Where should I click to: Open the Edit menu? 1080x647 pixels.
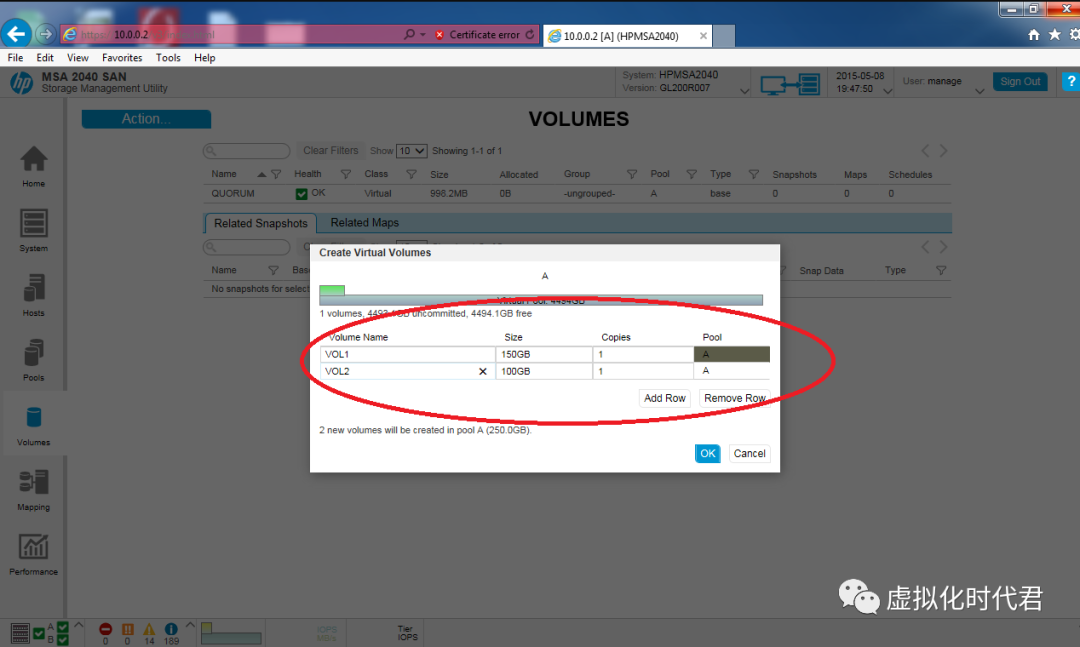[x=45, y=58]
